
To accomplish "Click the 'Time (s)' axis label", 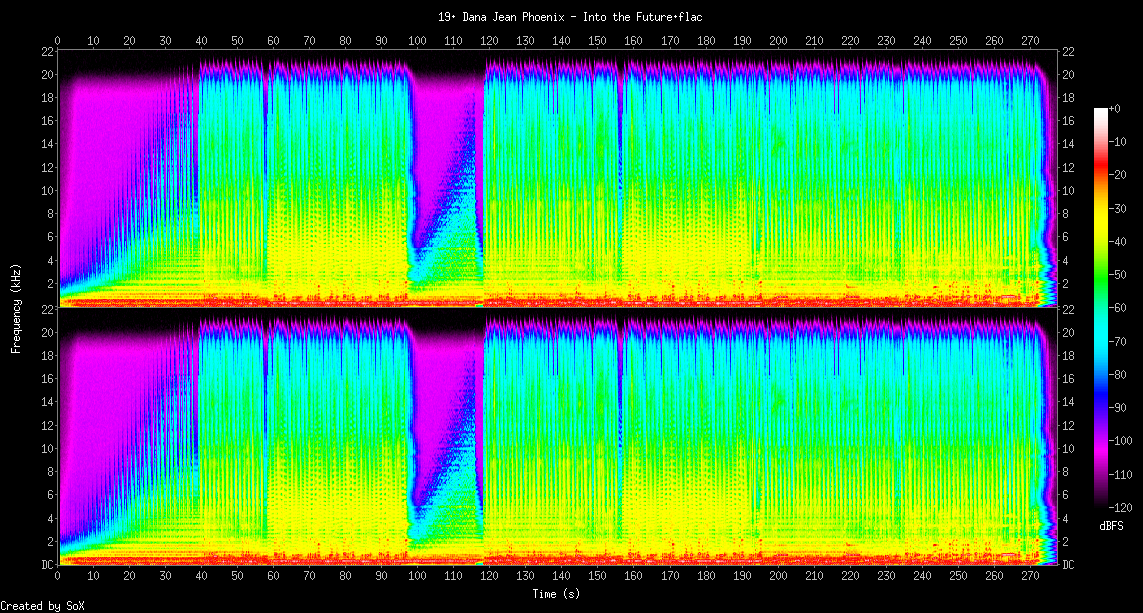I will [557, 595].
